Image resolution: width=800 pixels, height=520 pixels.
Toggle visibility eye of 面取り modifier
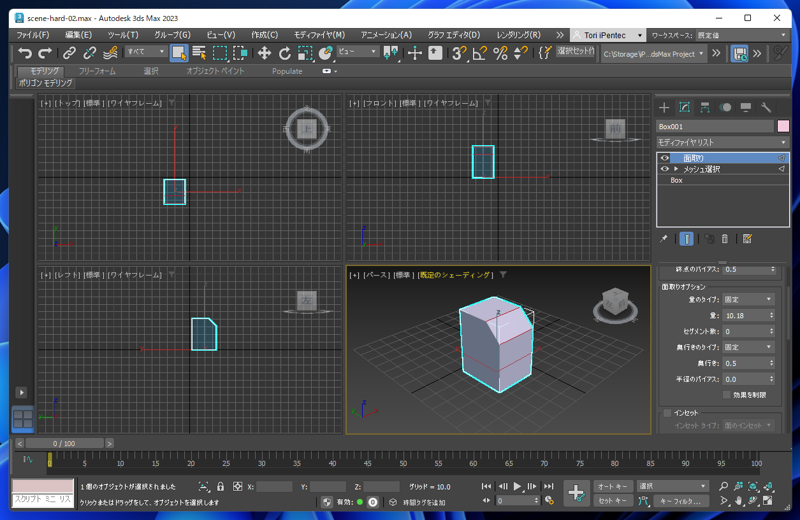click(x=665, y=158)
